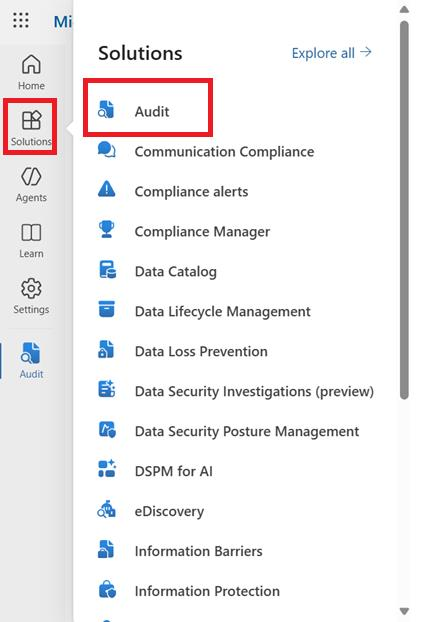This screenshot has height=622, width=422.
Task: Click the eDiscovery icon
Action: (x=106, y=509)
